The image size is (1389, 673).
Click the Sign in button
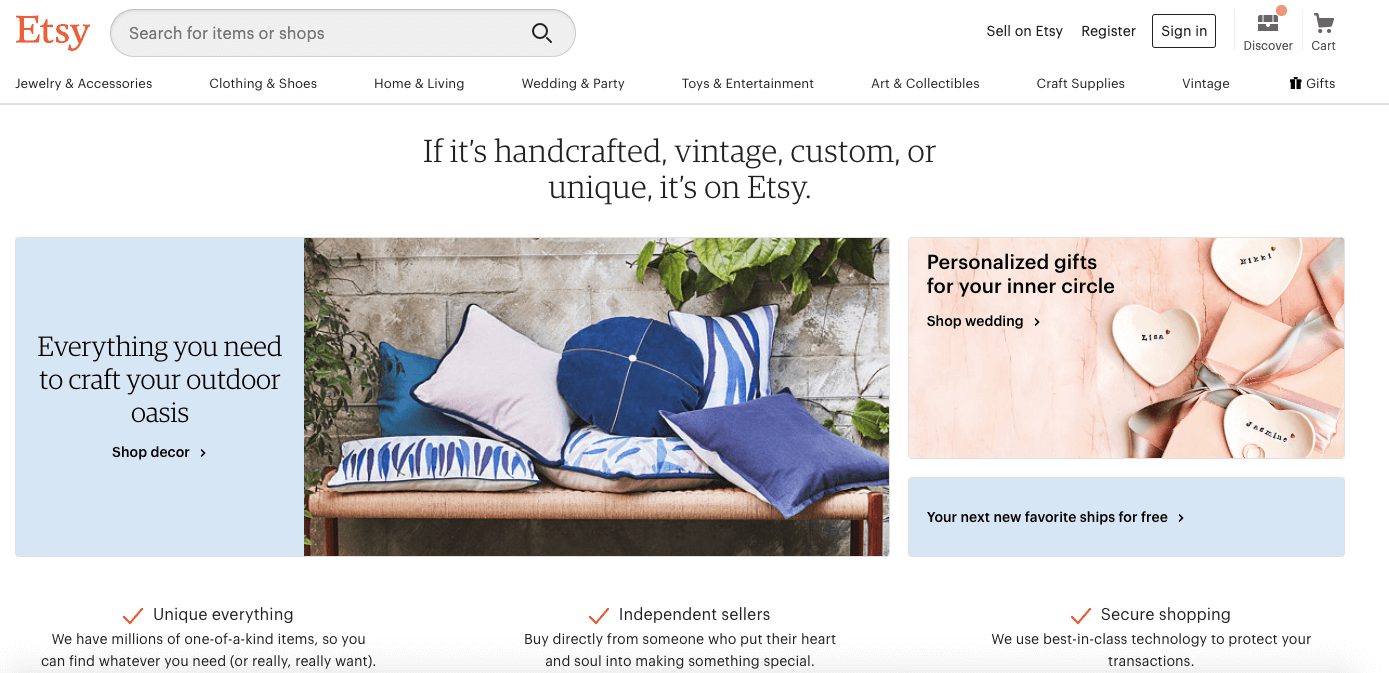(x=1184, y=31)
